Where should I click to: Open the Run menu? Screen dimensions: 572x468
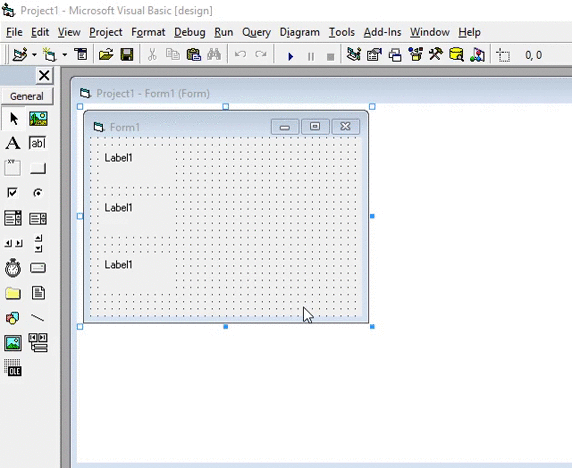coord(224,32)
